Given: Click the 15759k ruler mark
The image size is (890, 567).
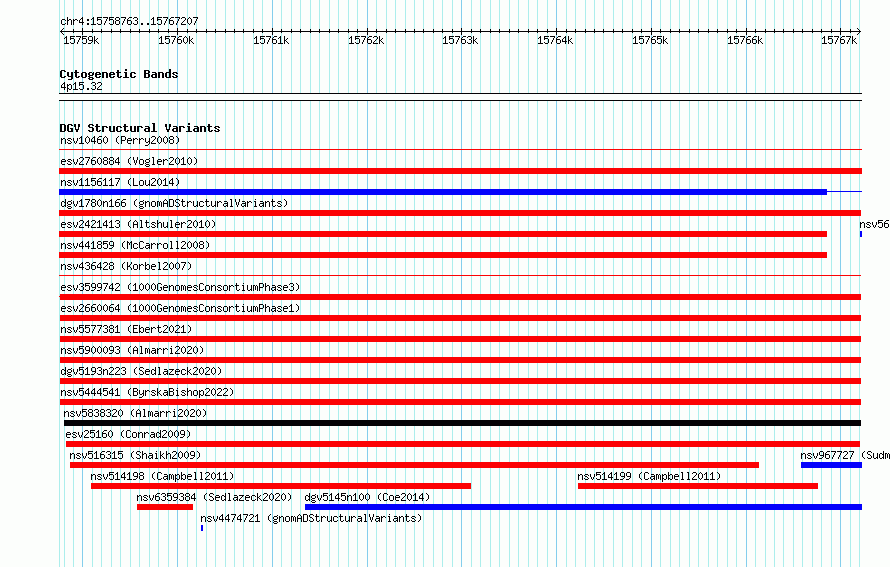Looking at the screenshot, I should pyautogui.click(x=81, y=40).
